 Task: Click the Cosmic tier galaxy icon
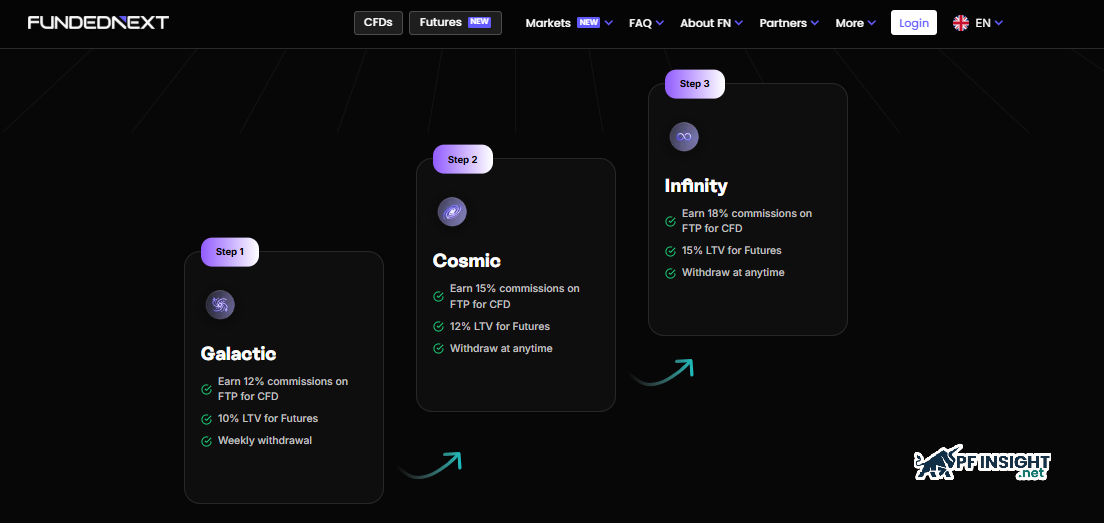(452, 212)
